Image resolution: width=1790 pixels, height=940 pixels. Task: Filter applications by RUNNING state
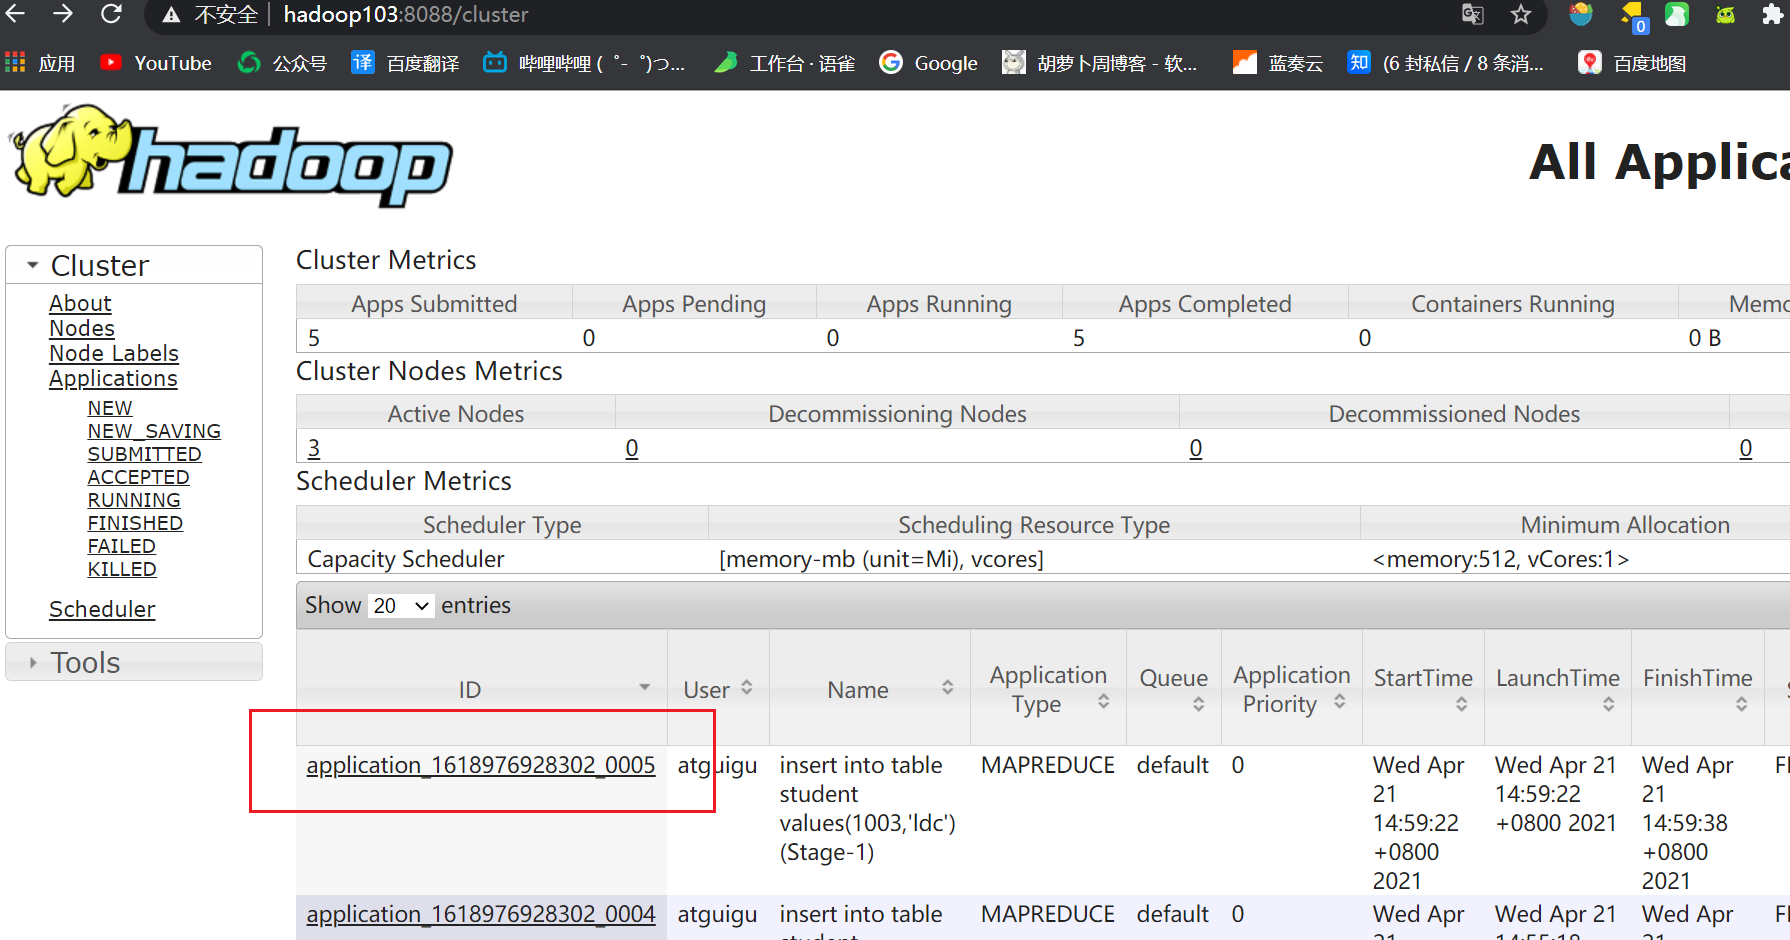[134, 500]
